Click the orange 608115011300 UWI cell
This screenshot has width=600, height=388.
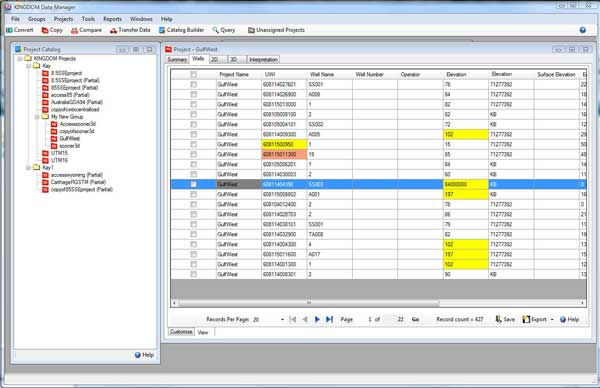click(x=284, y=154)
